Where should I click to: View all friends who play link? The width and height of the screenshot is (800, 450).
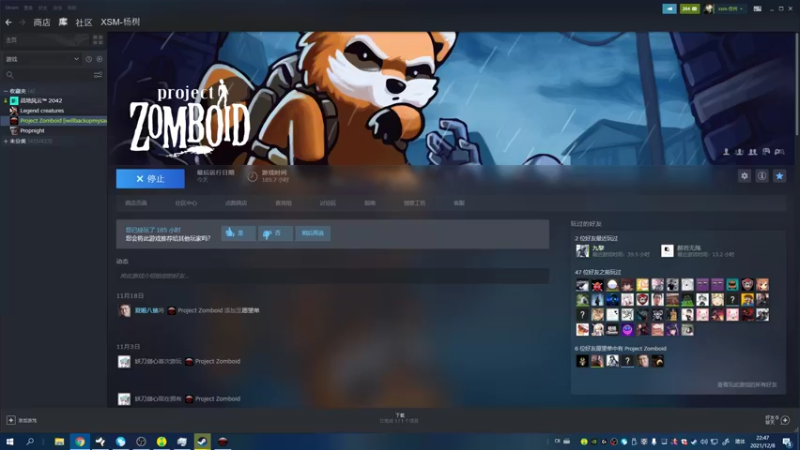[x=747, y=385]
